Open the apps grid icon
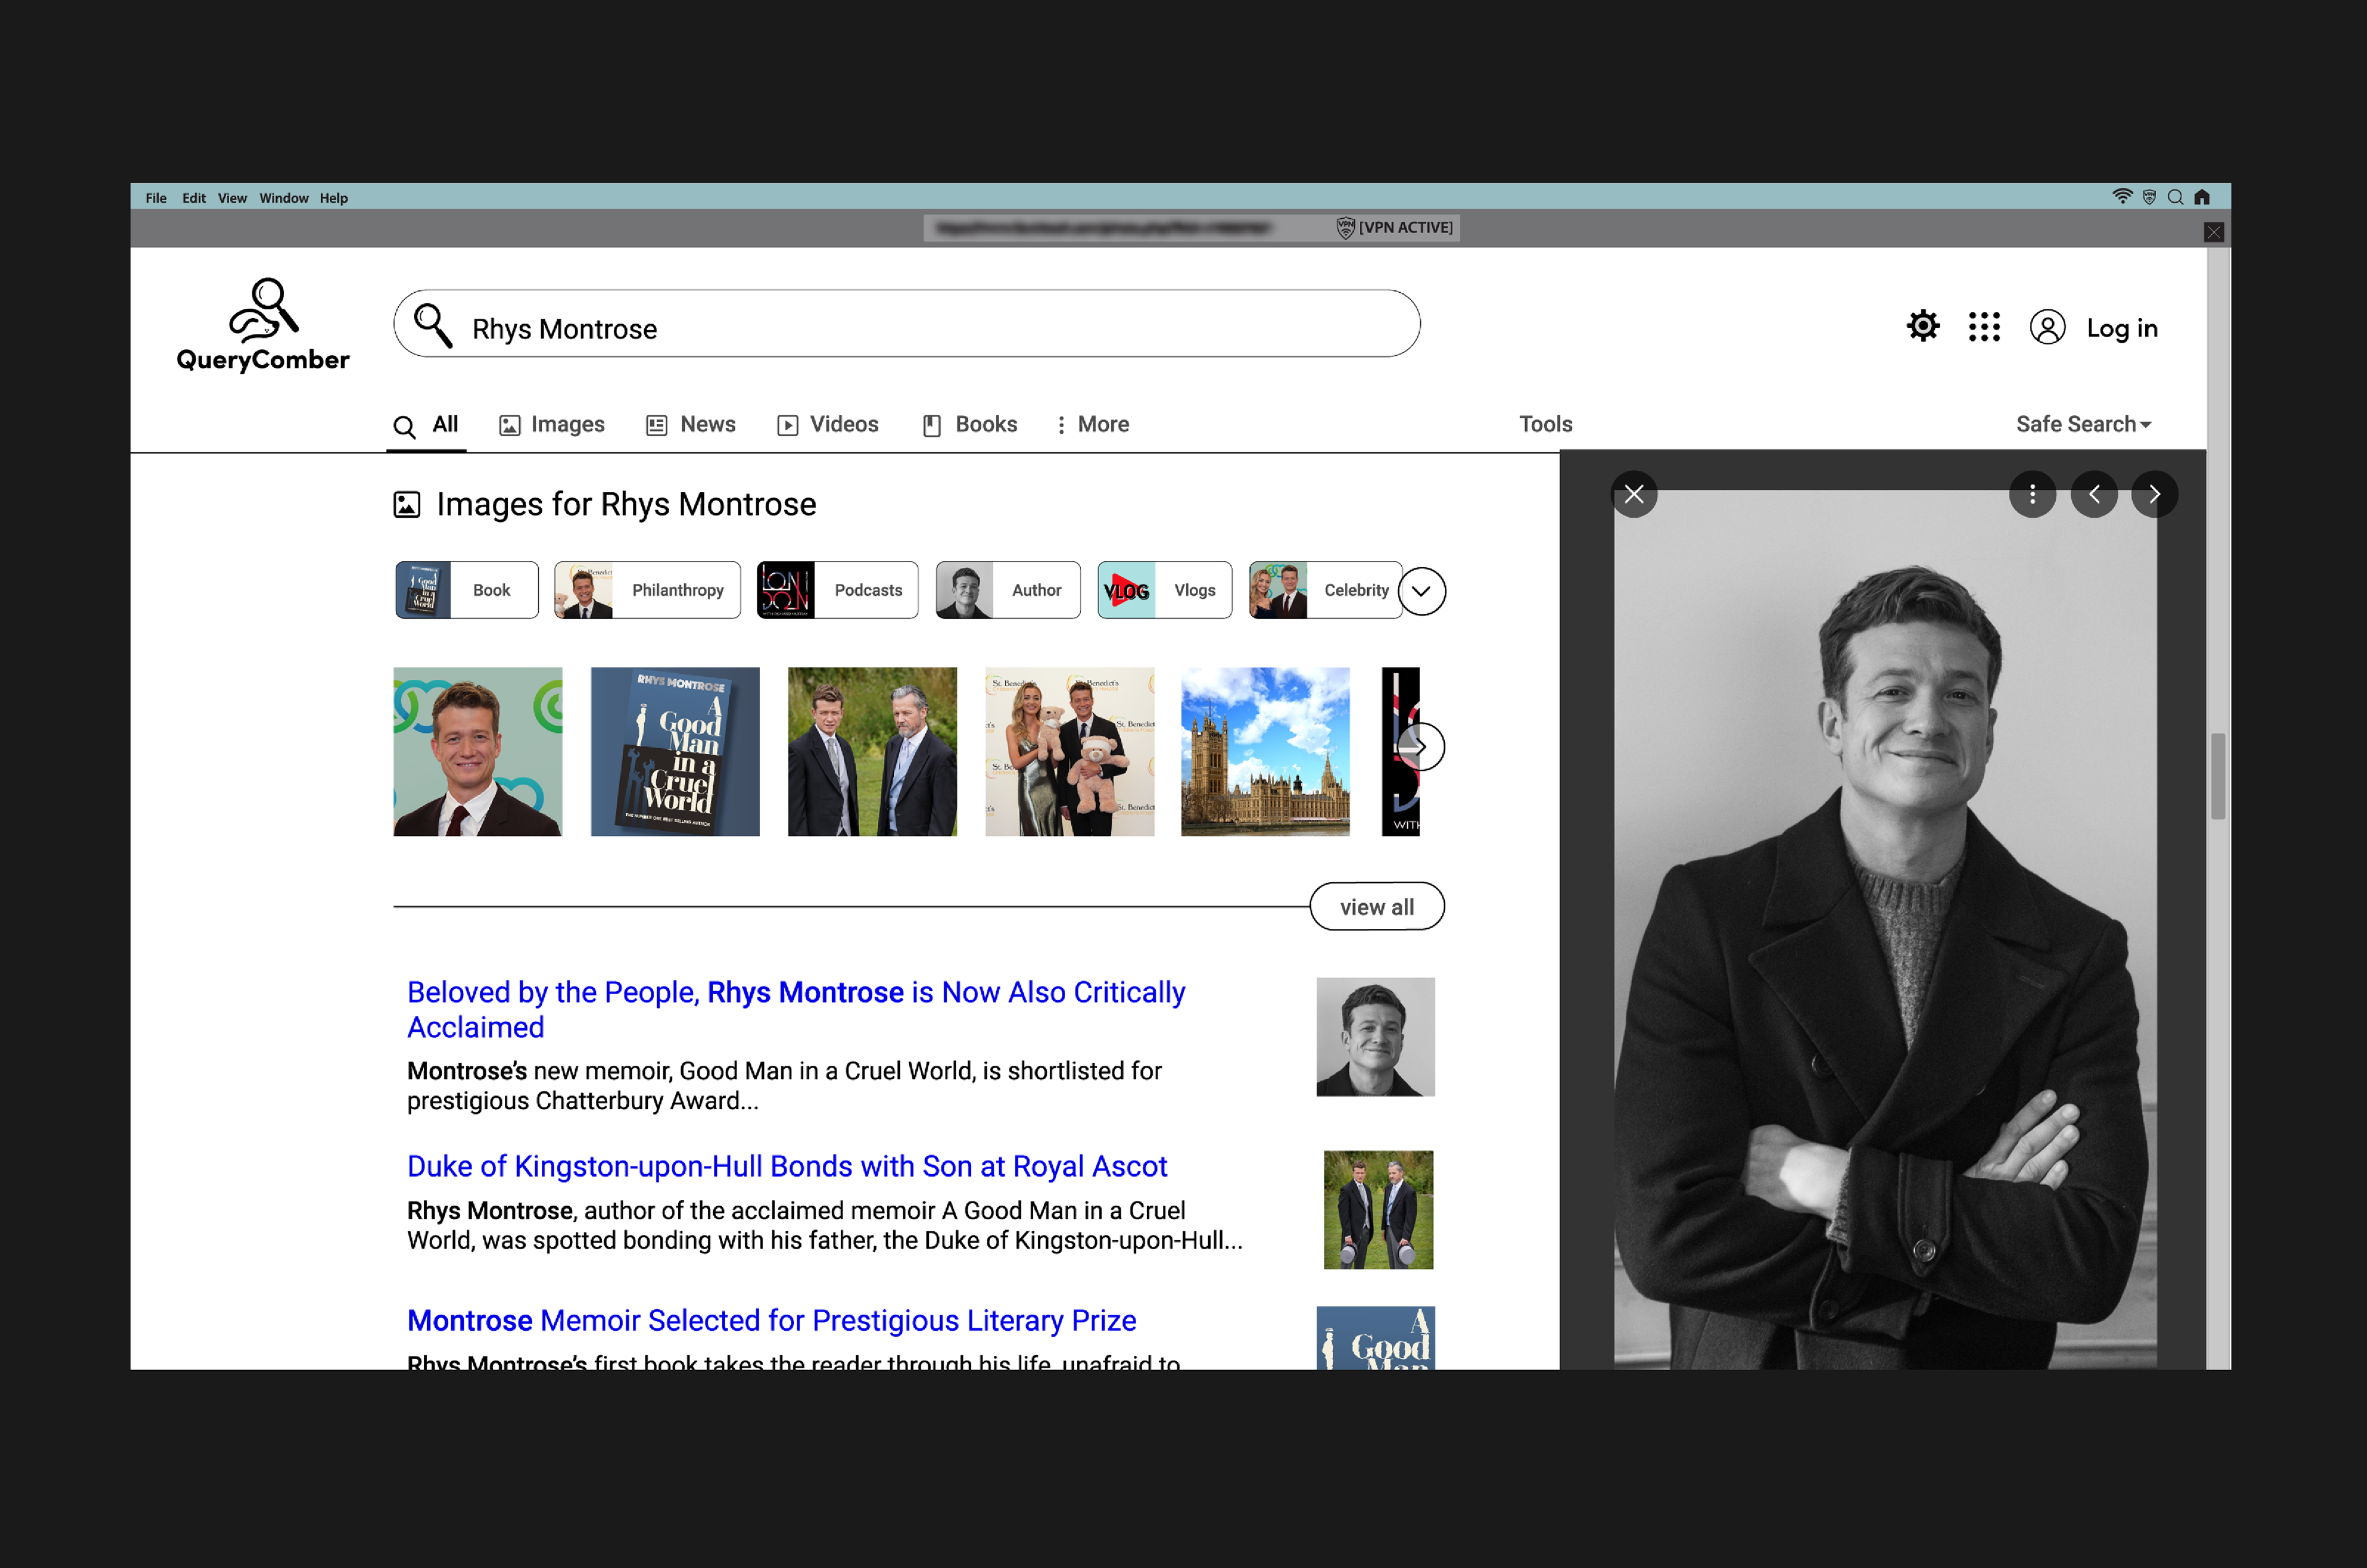This screenshot has height=1568, width=2367. (1984, 327)
